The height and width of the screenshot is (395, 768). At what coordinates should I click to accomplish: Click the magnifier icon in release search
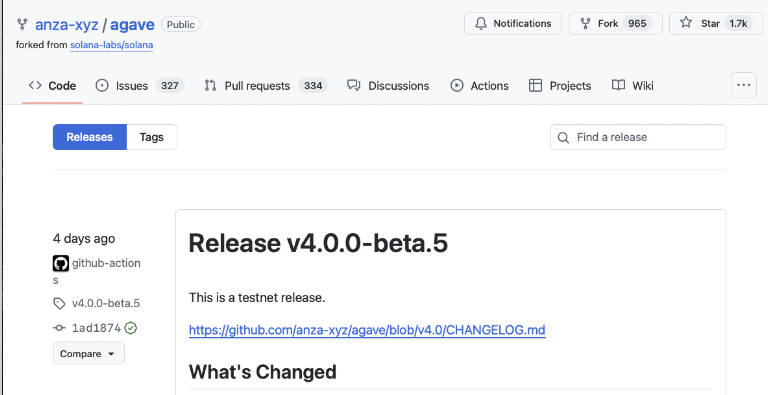coord(564,138)
